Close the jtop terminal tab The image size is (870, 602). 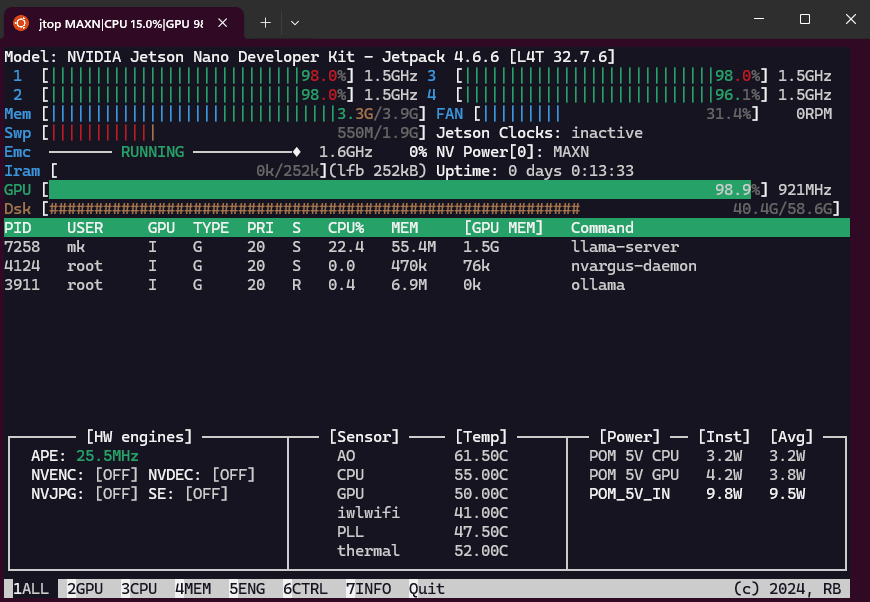pos(222,23)
